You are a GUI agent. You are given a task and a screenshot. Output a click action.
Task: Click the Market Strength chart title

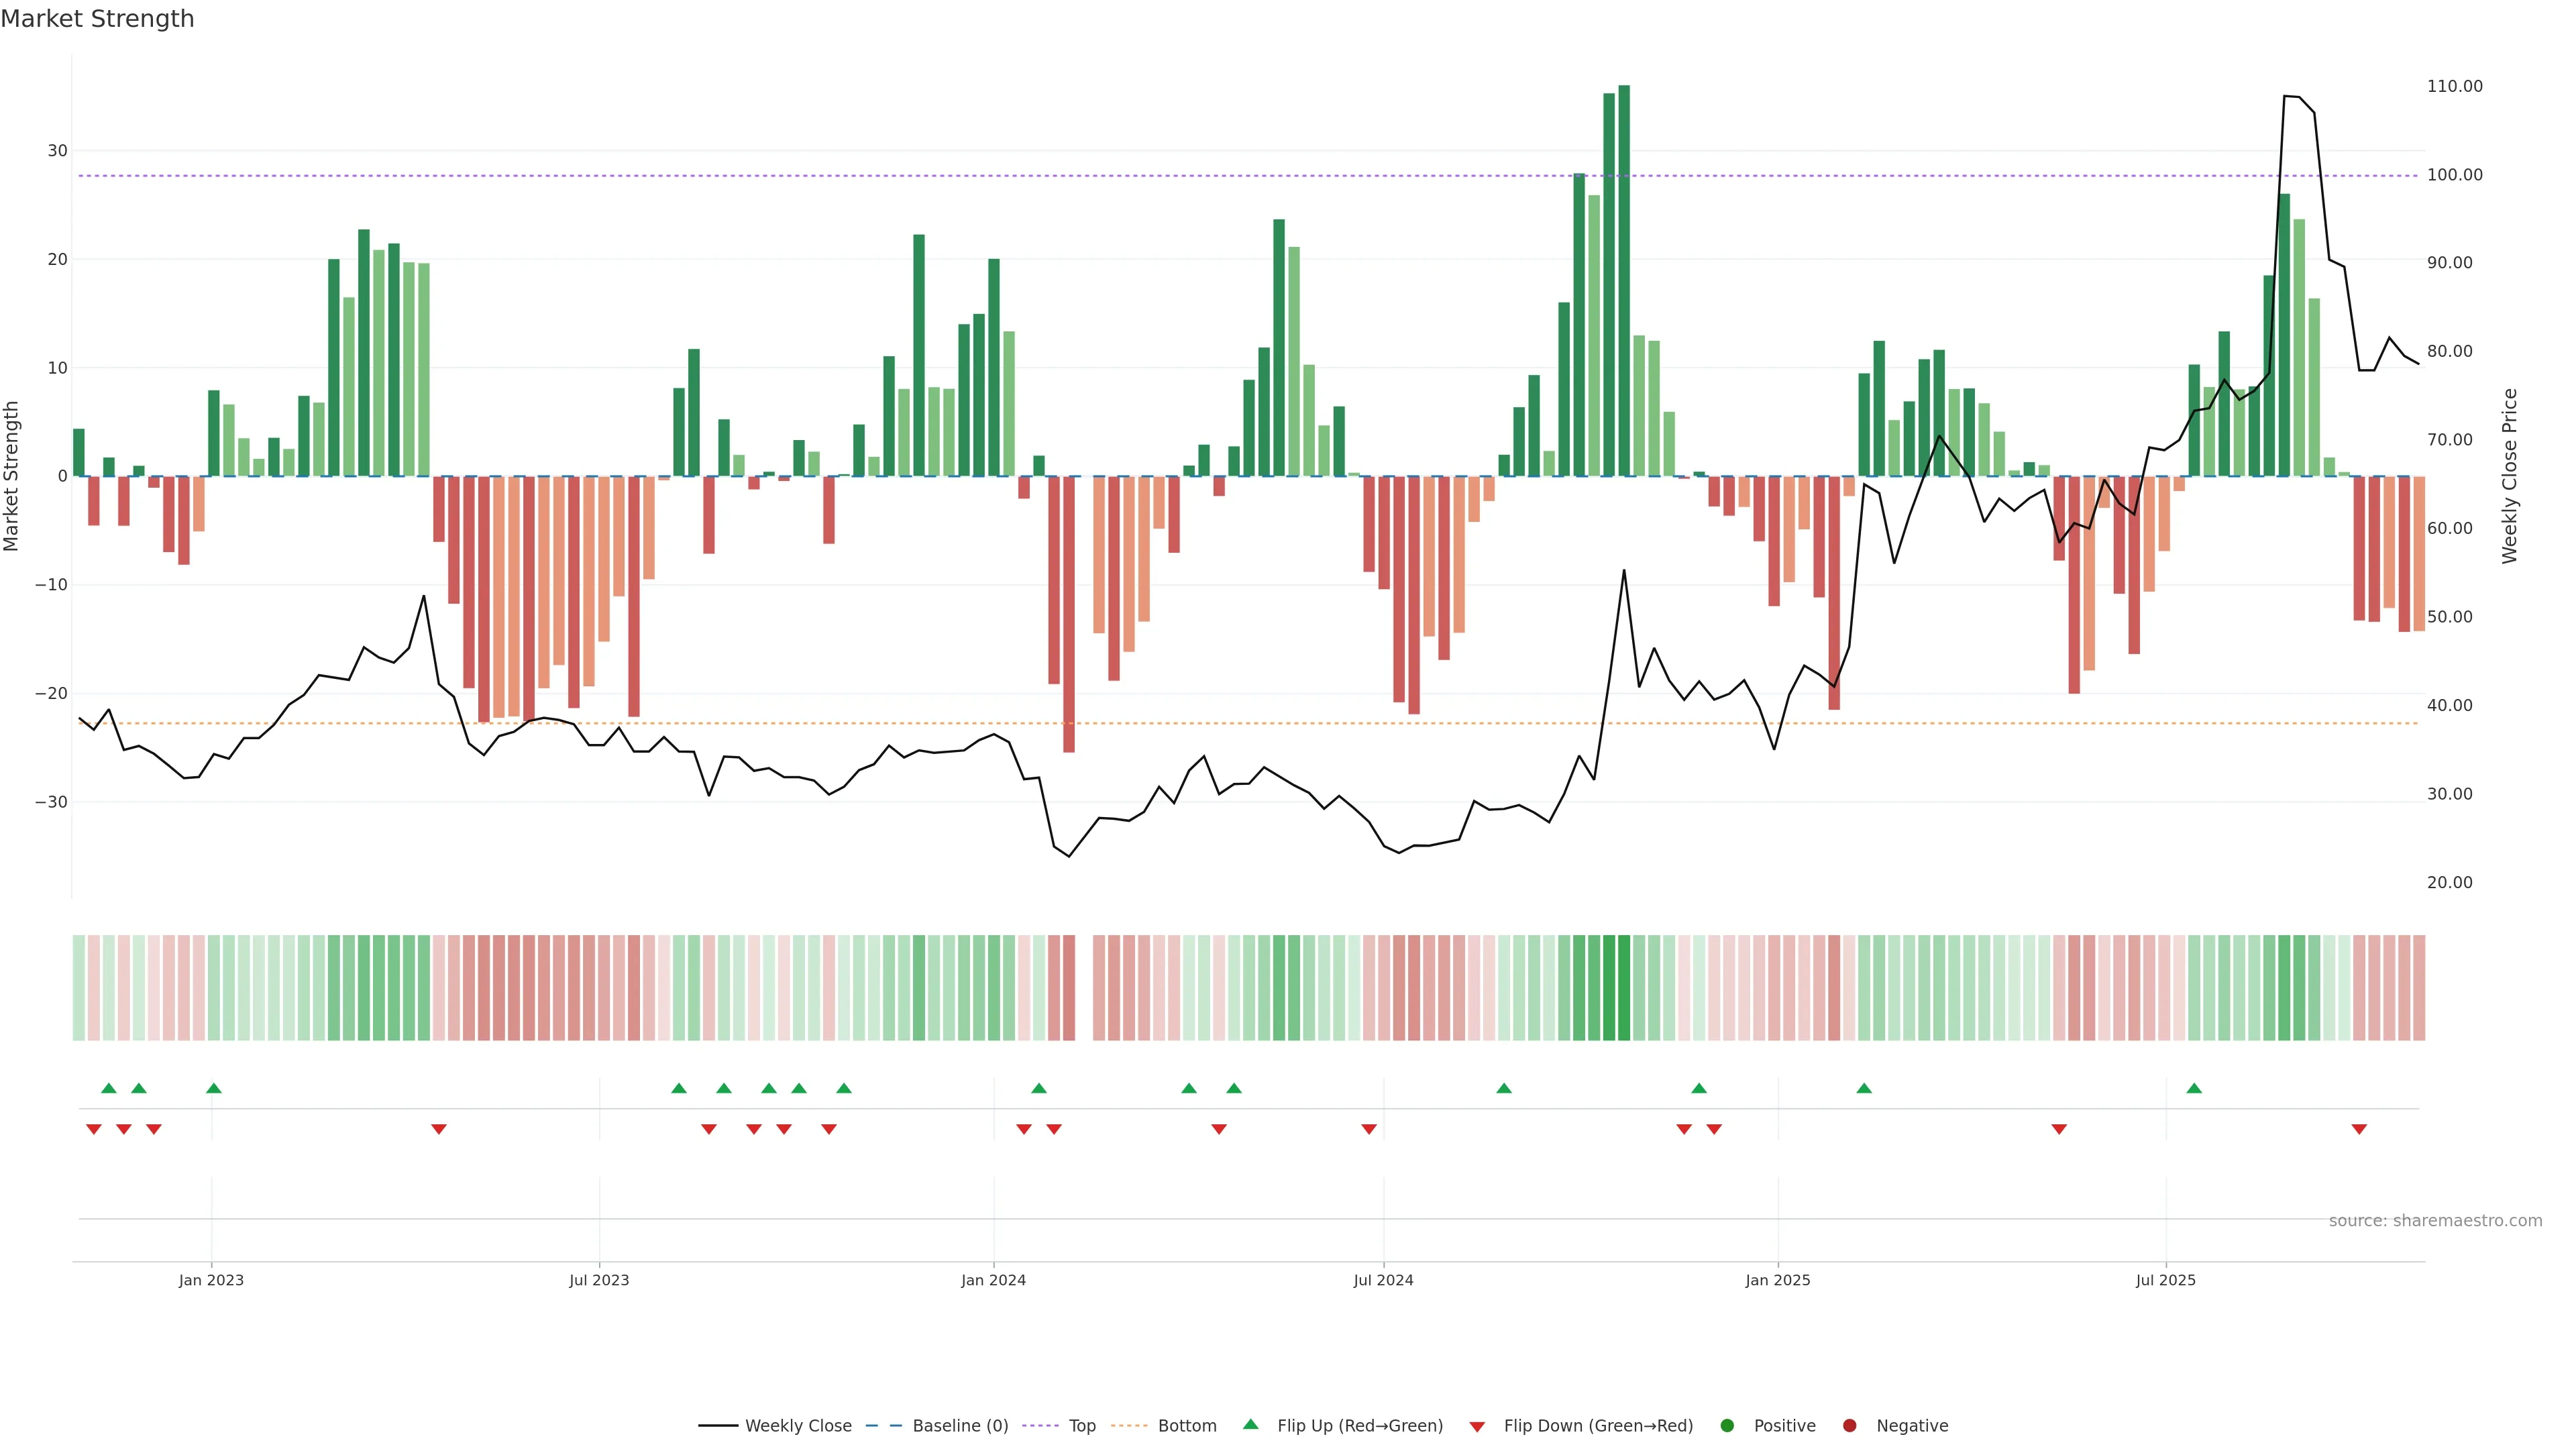[97, 19]
